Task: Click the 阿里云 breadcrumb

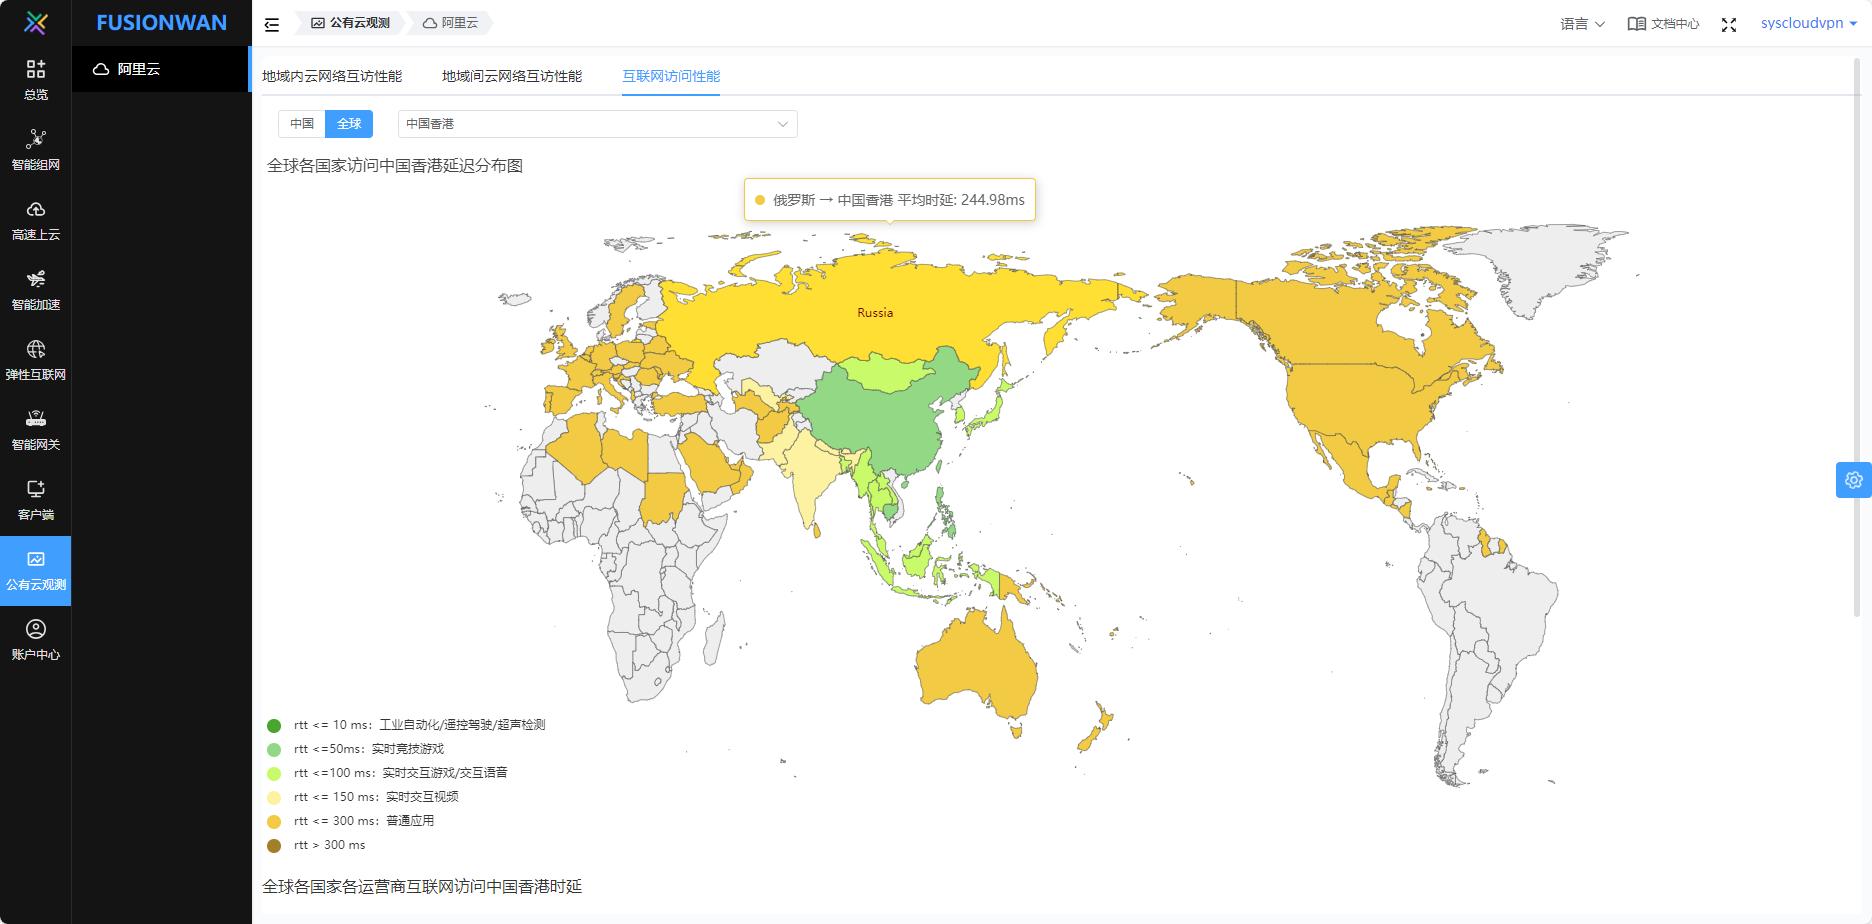Action: [x=450, y=23]
